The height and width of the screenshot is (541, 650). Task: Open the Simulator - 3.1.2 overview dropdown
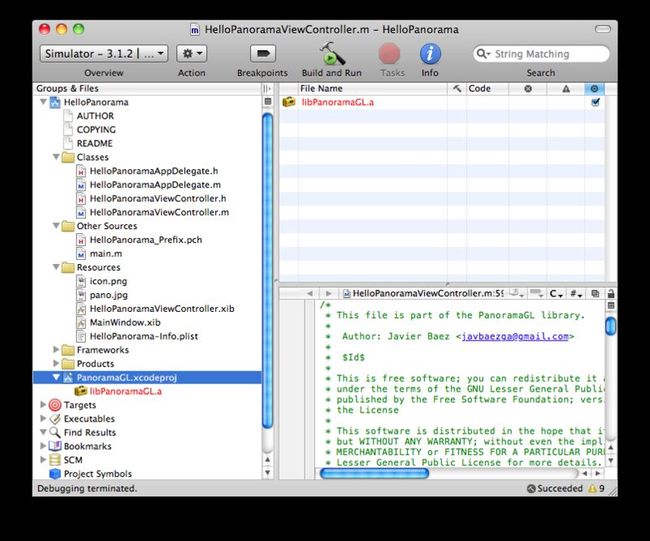click(x=104, y=53)
